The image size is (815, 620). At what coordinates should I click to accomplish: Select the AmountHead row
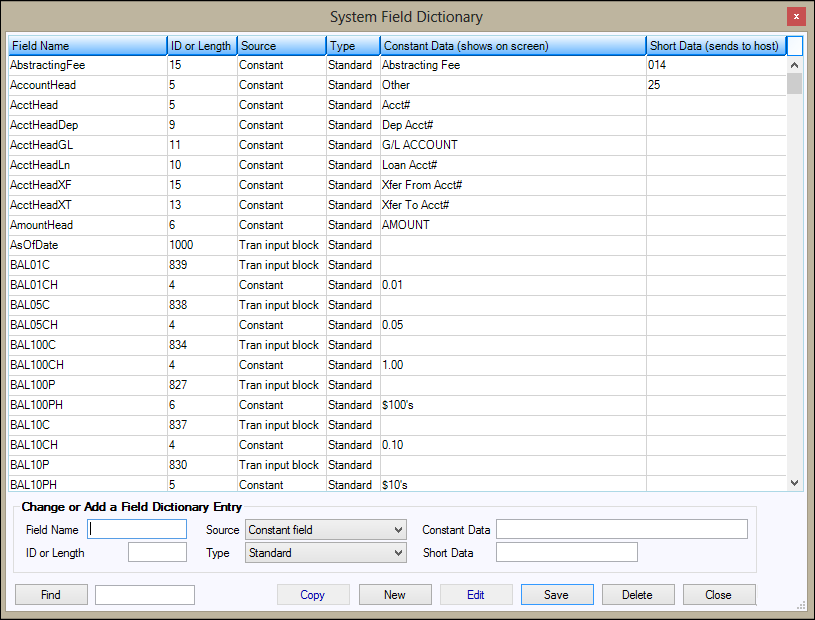point(397,225)
